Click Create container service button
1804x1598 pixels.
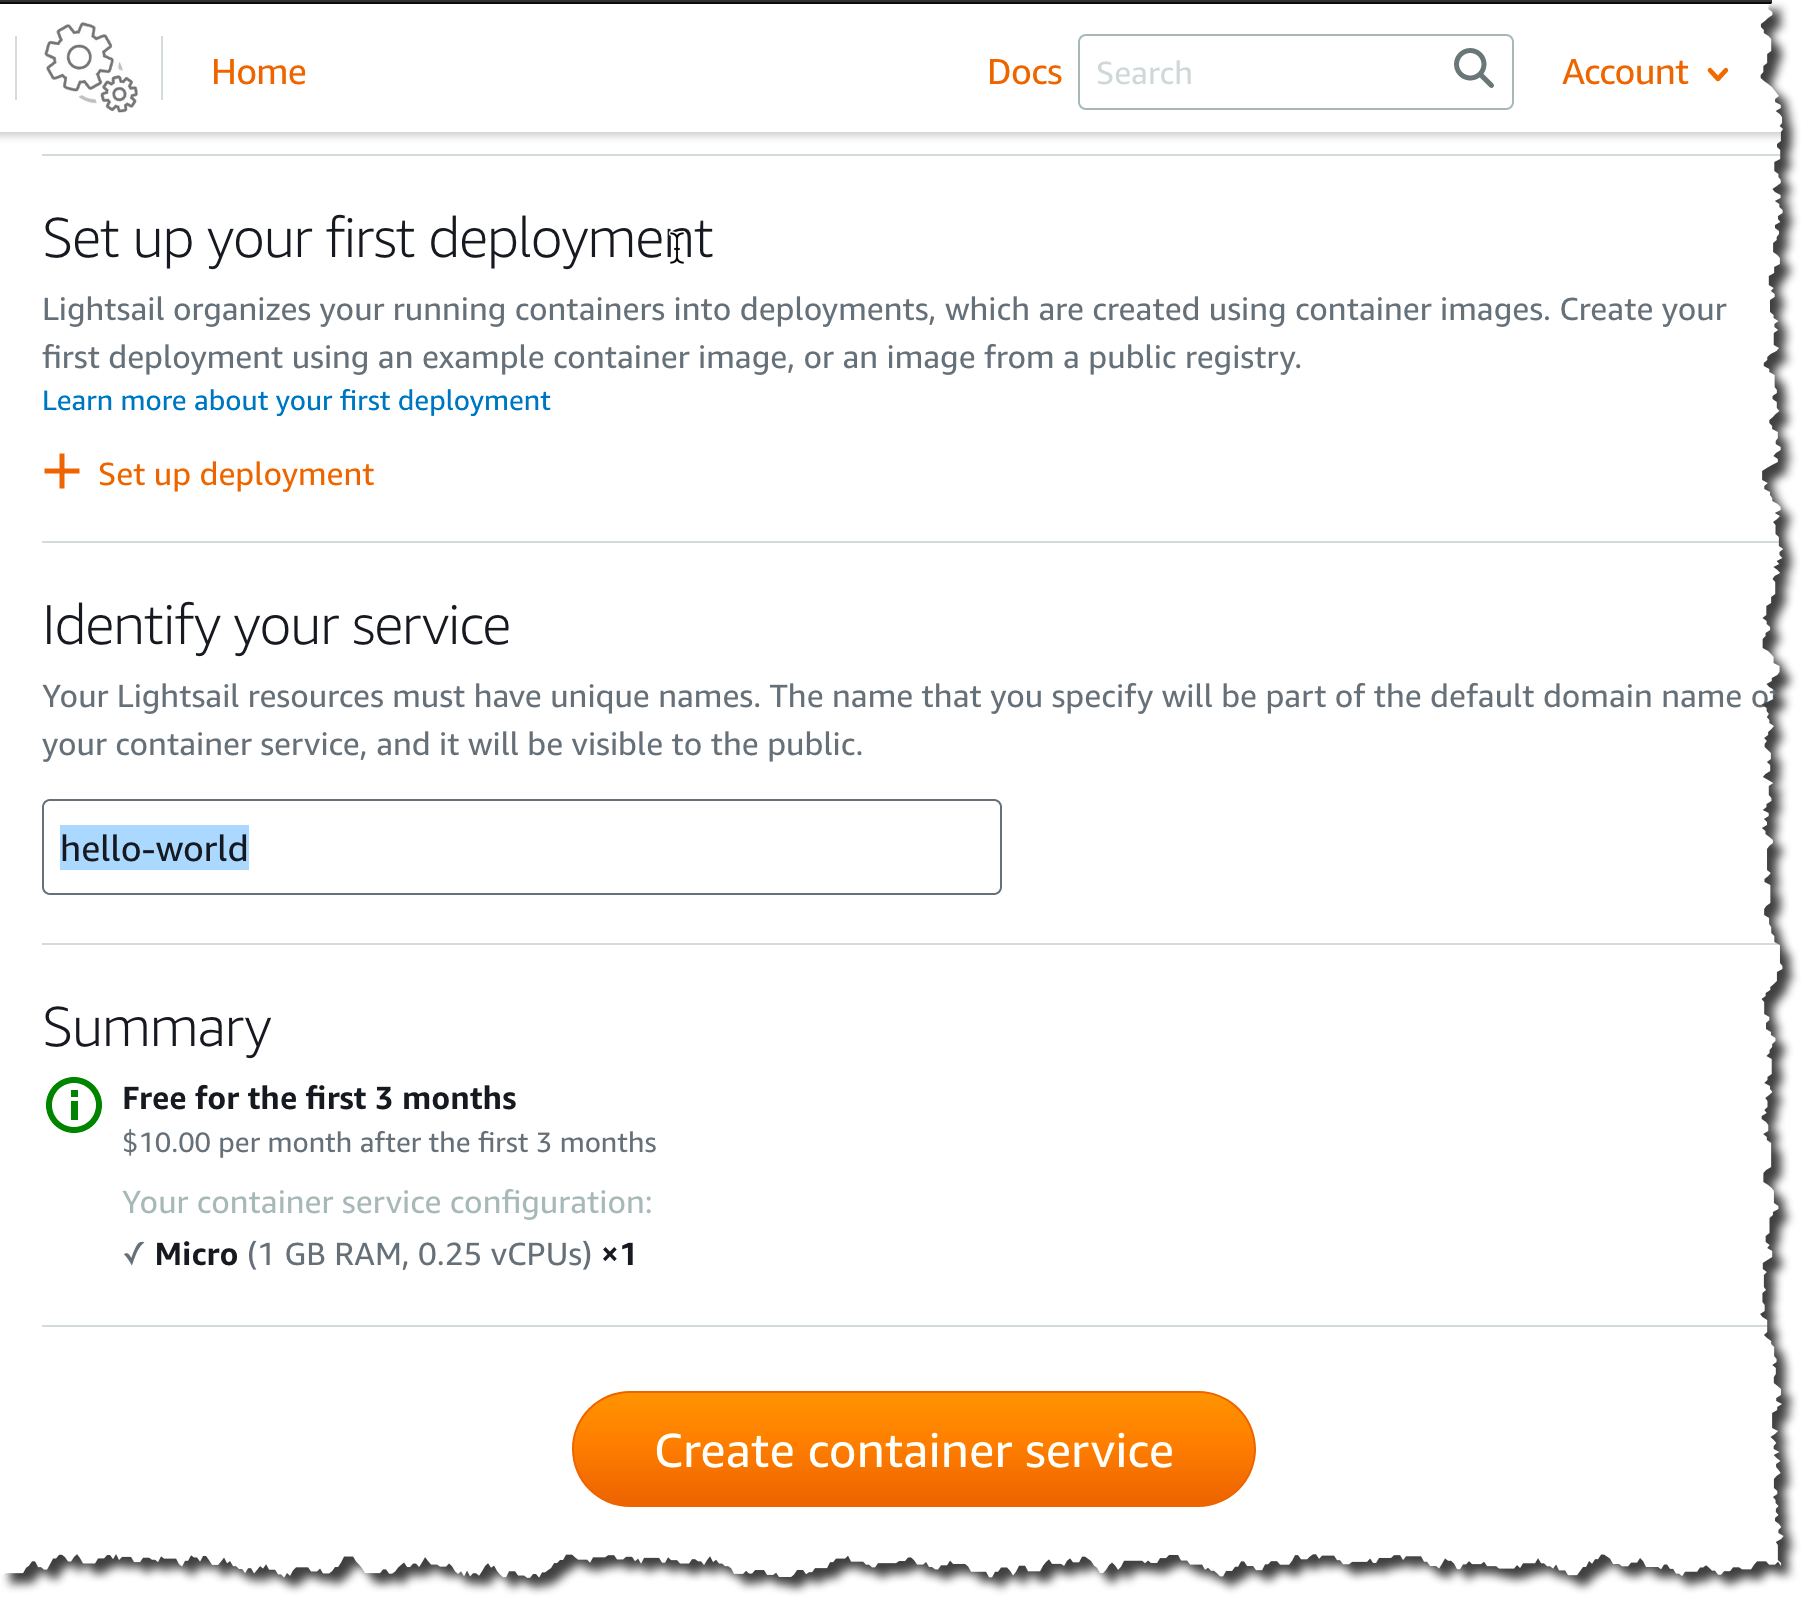913,1449
